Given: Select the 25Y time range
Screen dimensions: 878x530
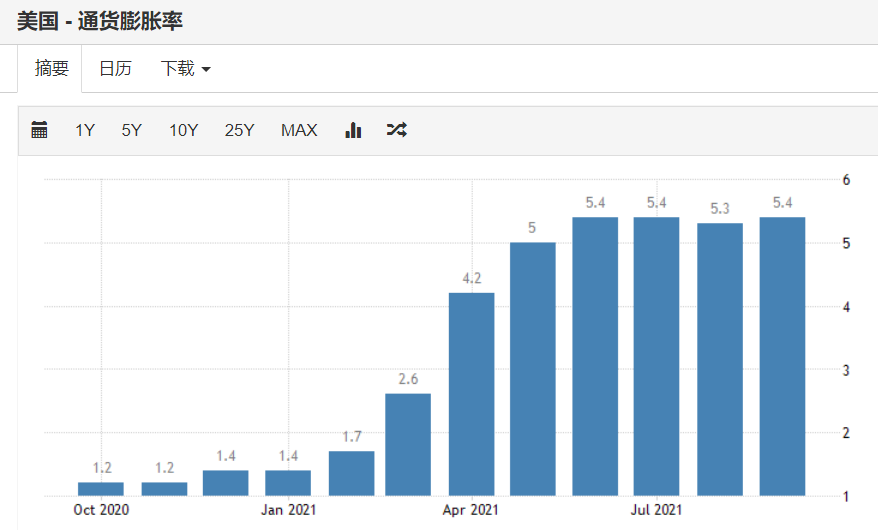Looking at the screenshot, I should [240, 130].
